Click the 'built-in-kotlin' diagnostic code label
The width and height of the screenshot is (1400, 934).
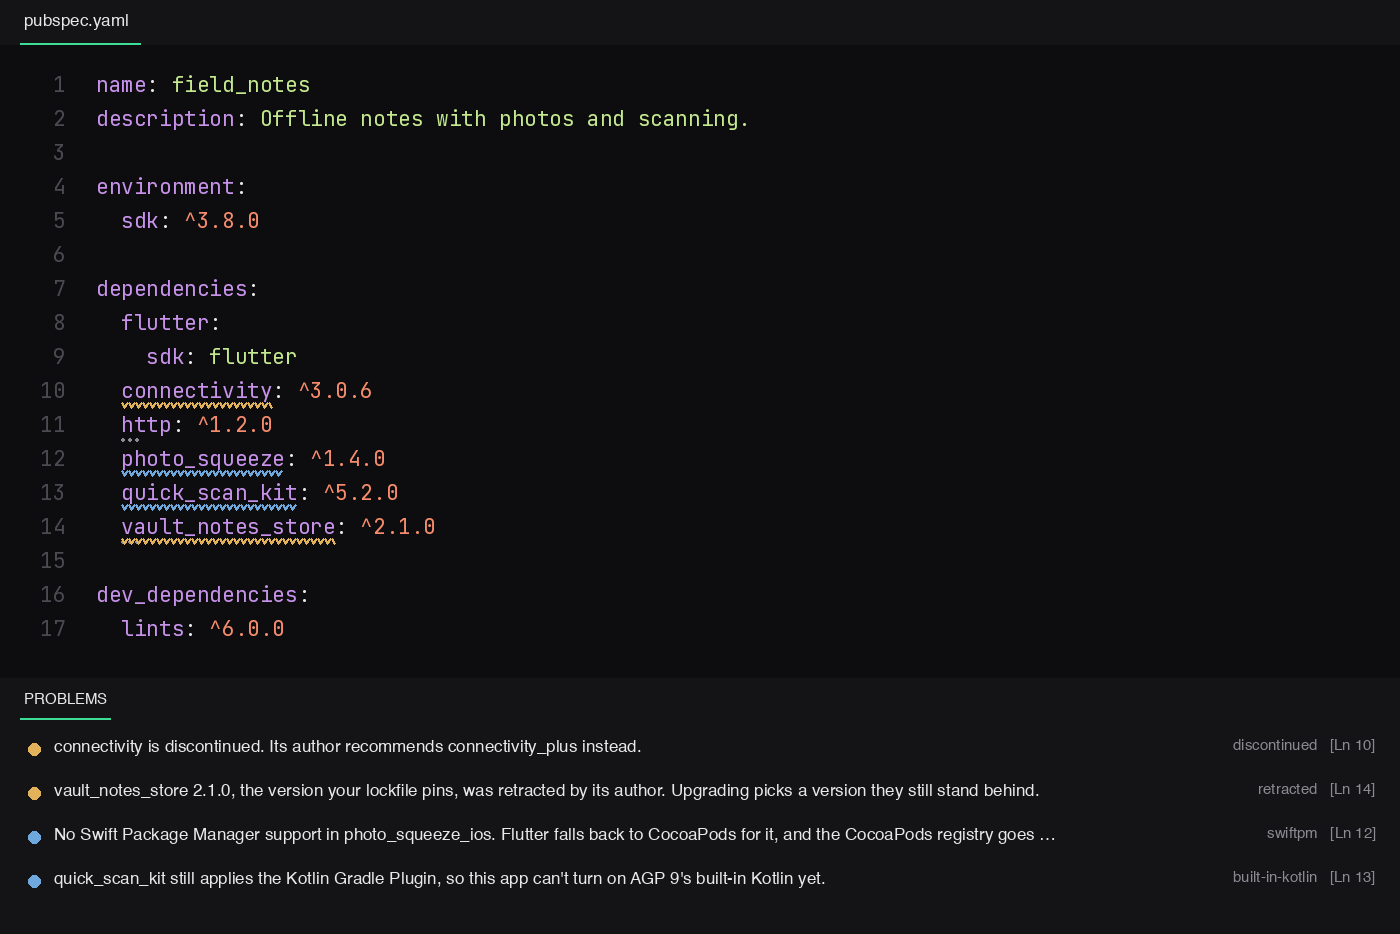[1275, 877]
